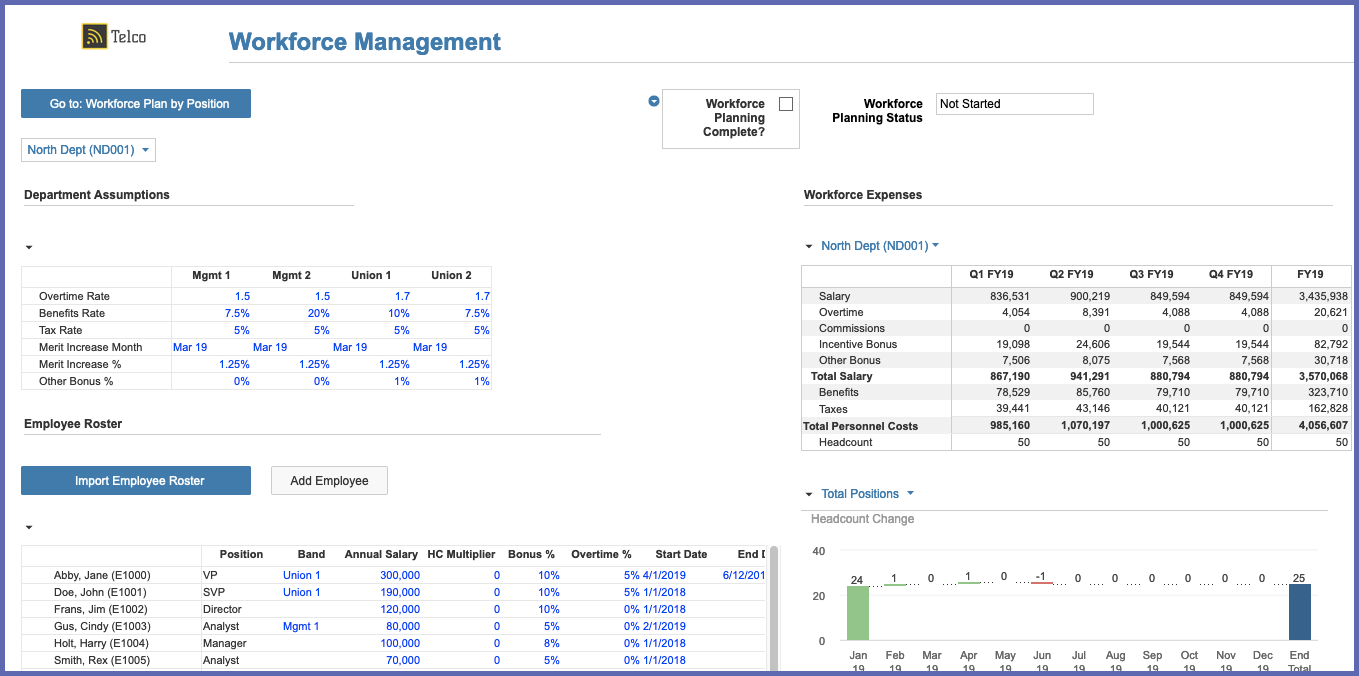Screen dimensions: 1359x676
Task: Click the dark blue End Total bar
Action: pos(1299,612)
